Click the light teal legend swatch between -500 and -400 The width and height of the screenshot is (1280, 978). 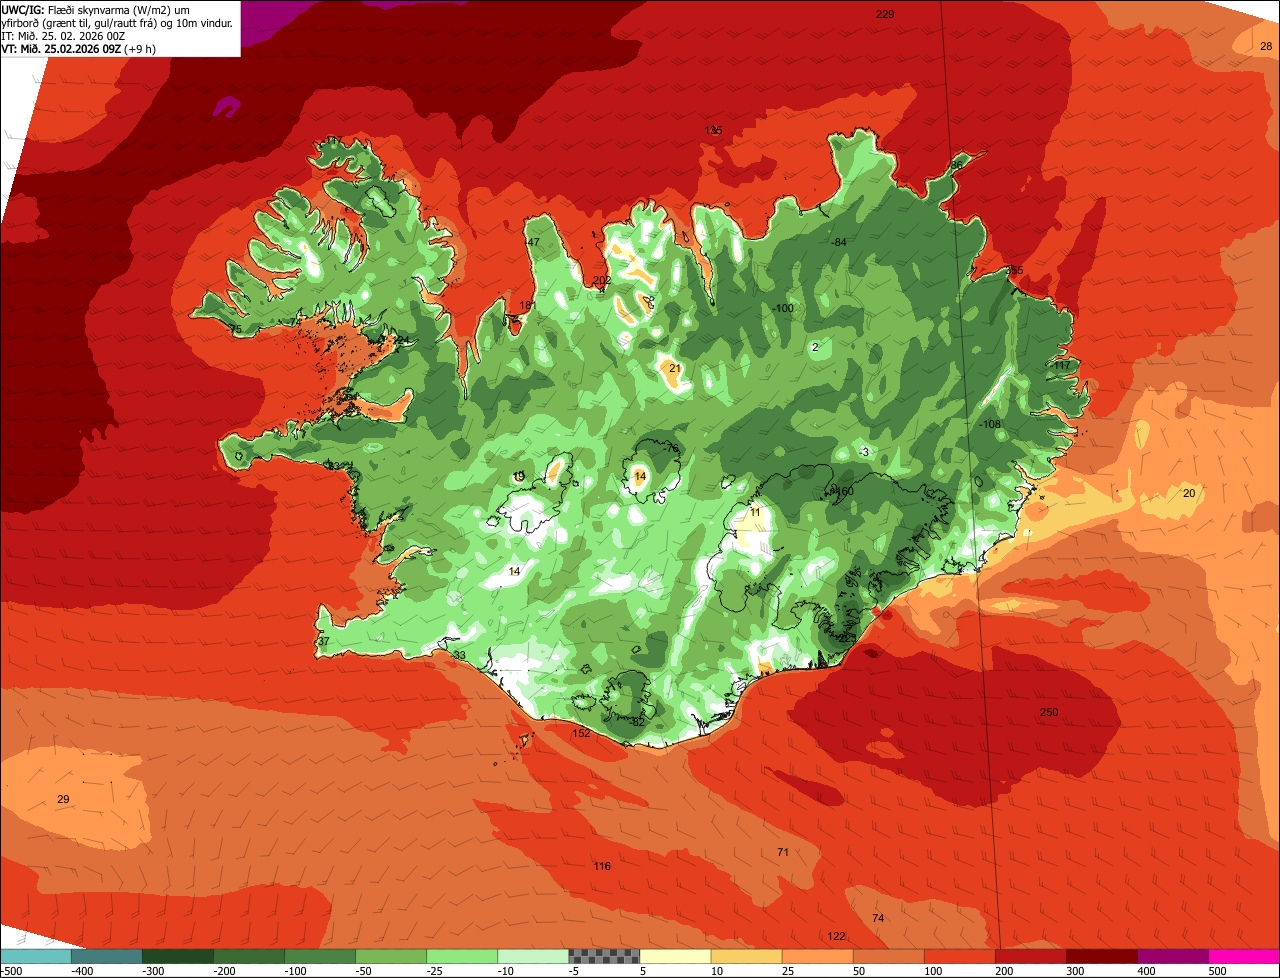(35, 956)
